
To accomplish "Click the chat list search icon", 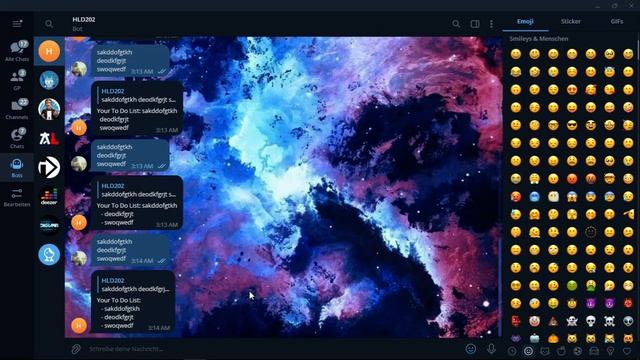I will [x=49, y=24].
